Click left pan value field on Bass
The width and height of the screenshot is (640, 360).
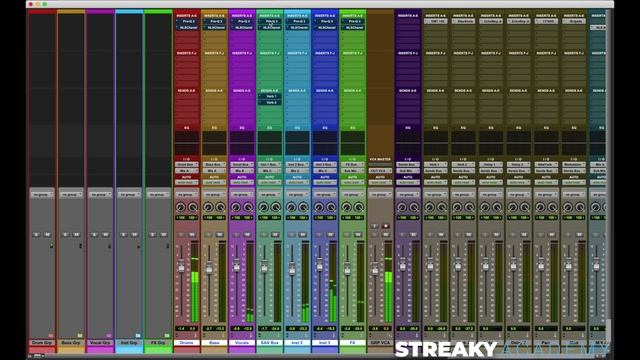click(209, 218)
